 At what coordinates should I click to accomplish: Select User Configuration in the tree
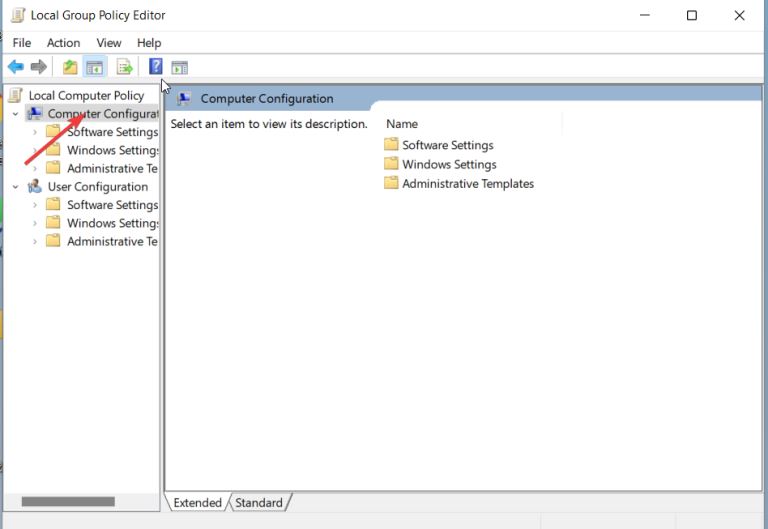click(97, 187)
